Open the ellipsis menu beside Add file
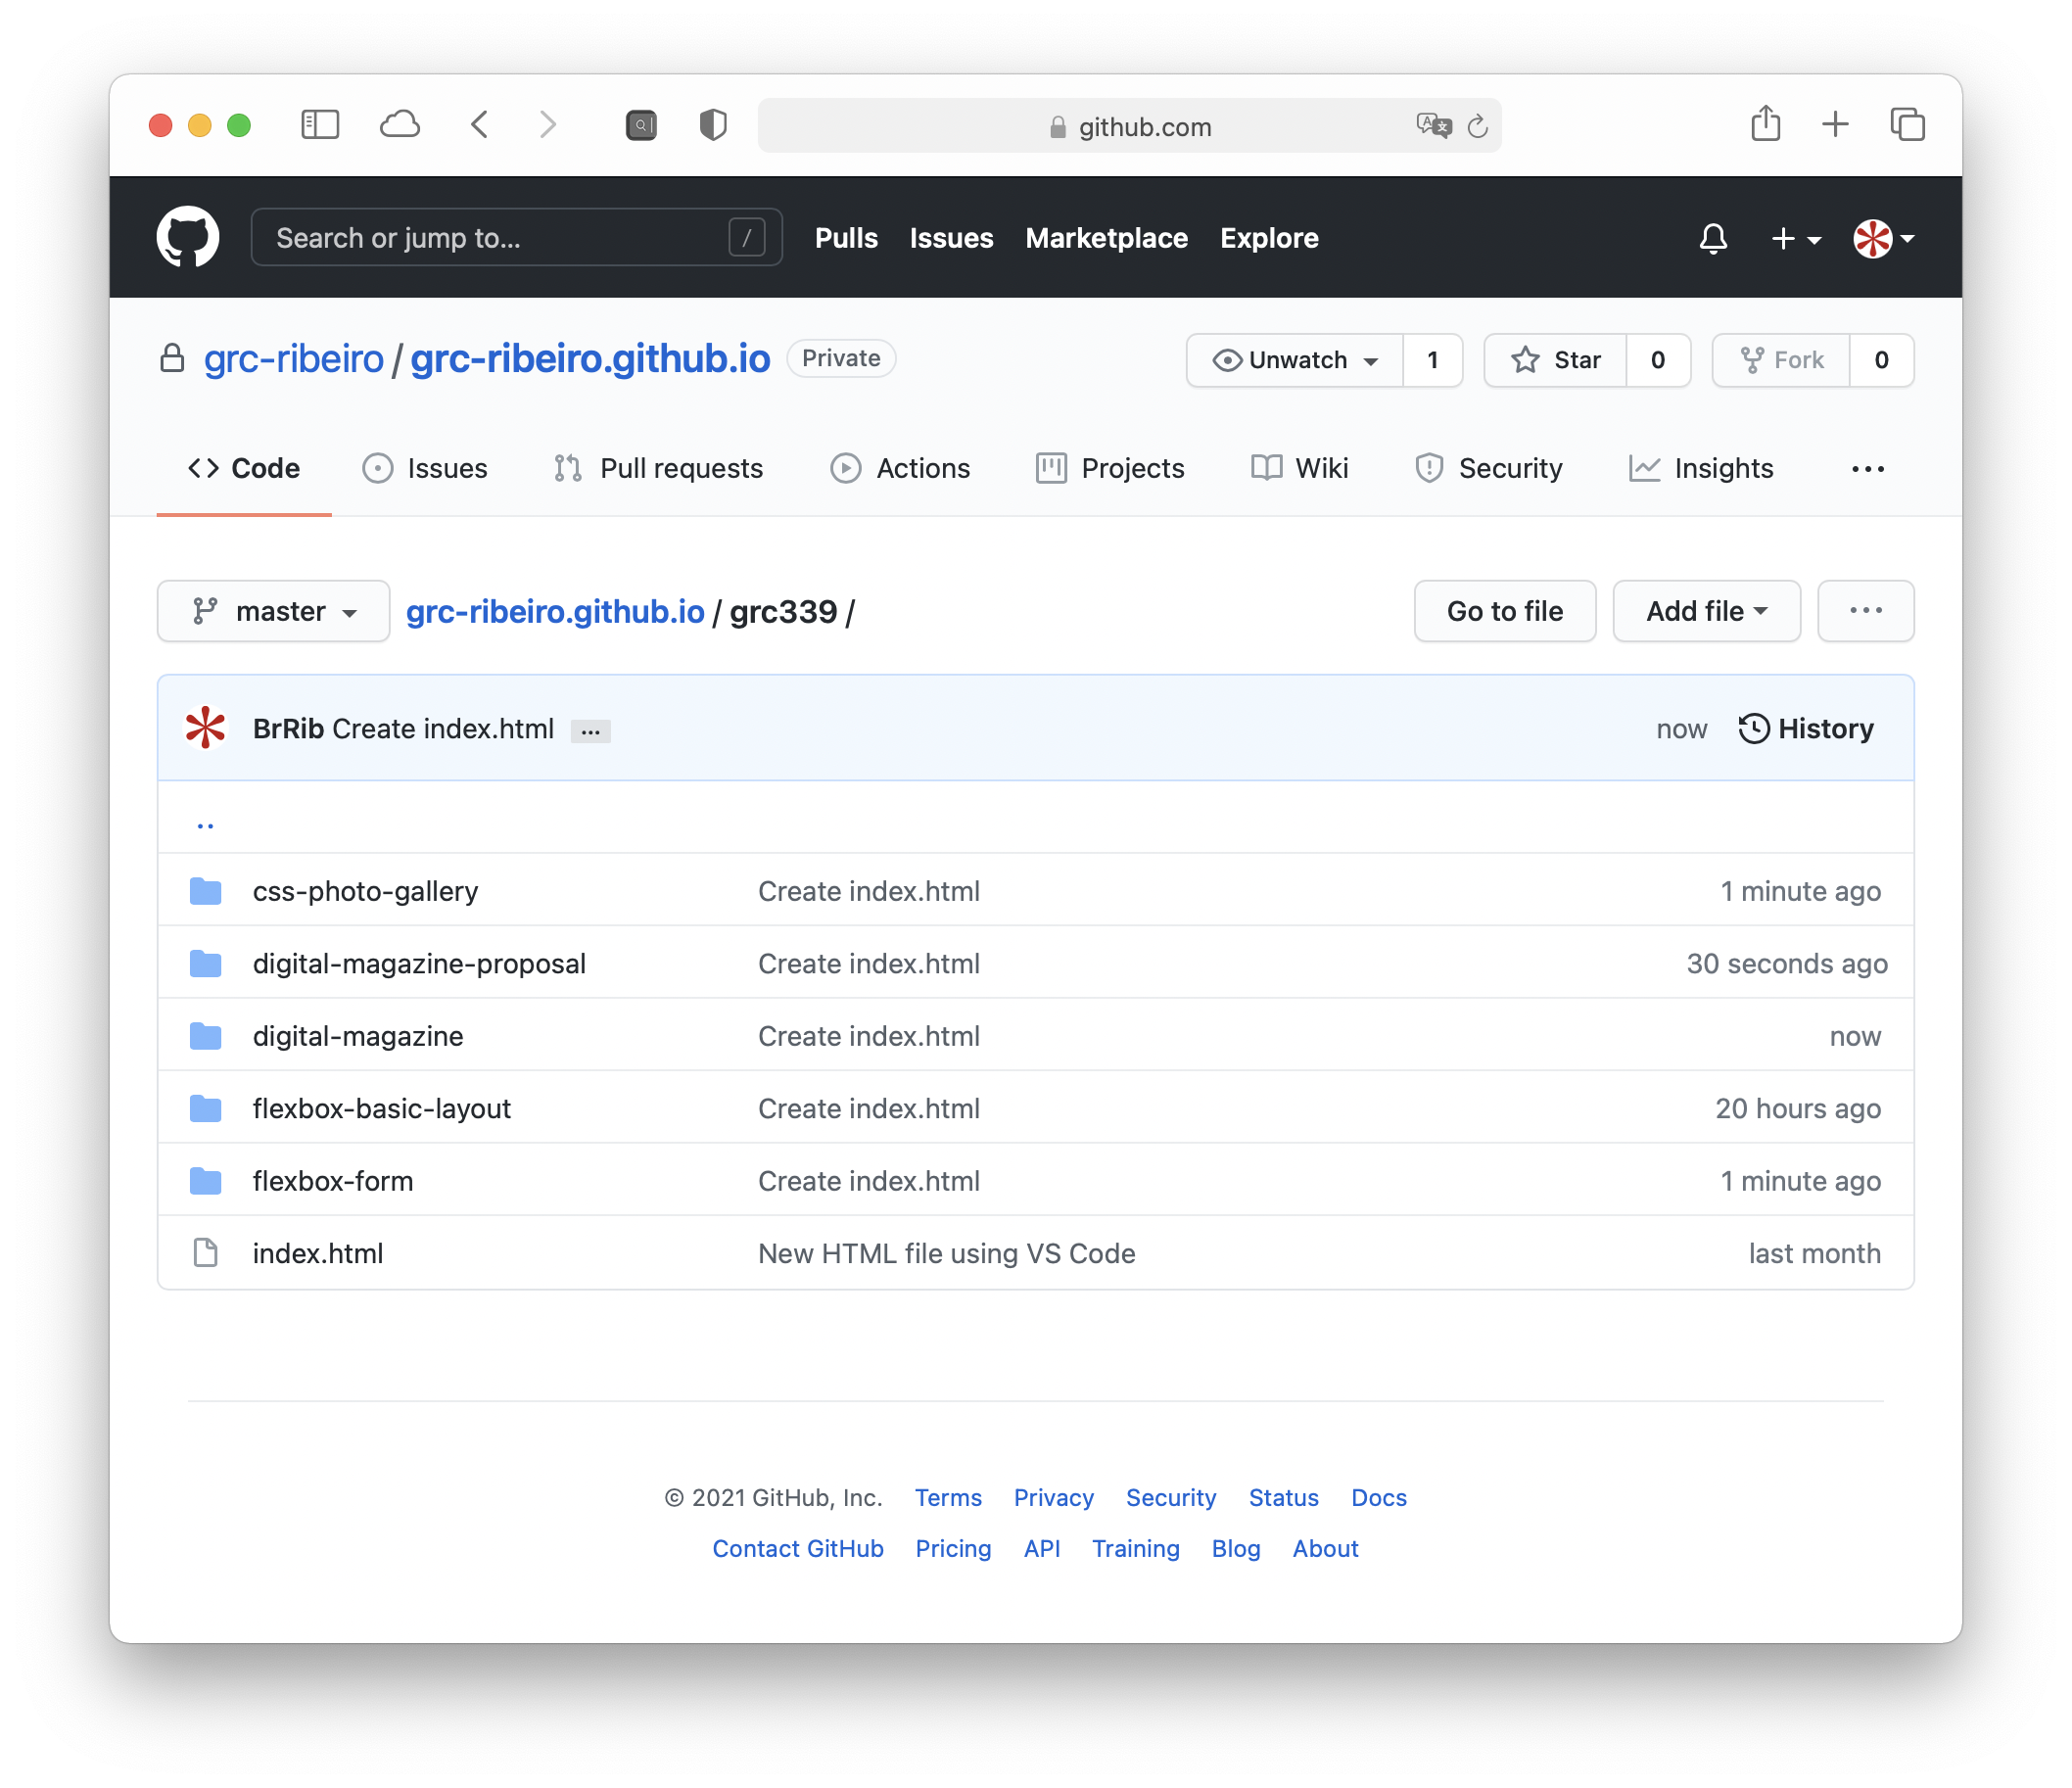 (1865, 611)
